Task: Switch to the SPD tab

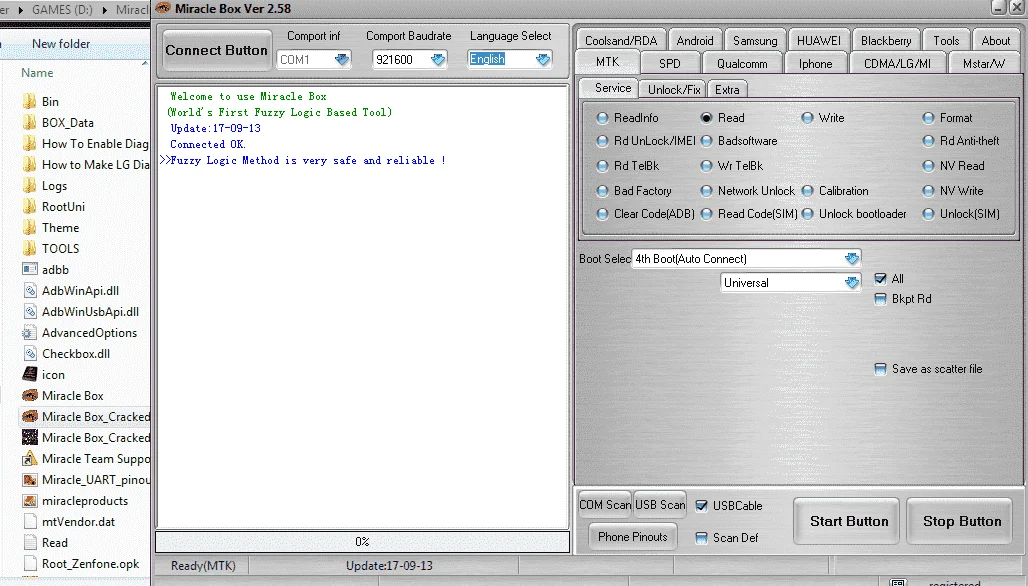Action: (669, 64)
